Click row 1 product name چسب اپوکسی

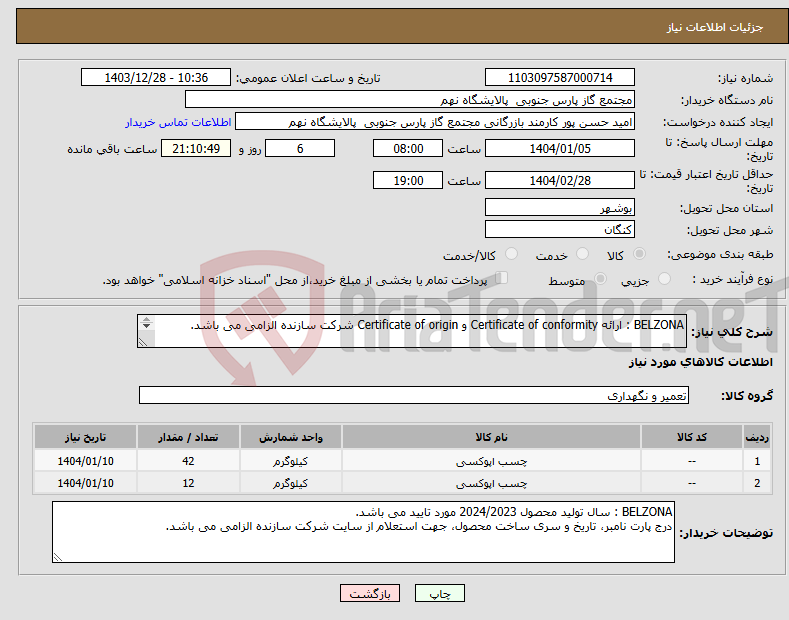coord(491,461)
